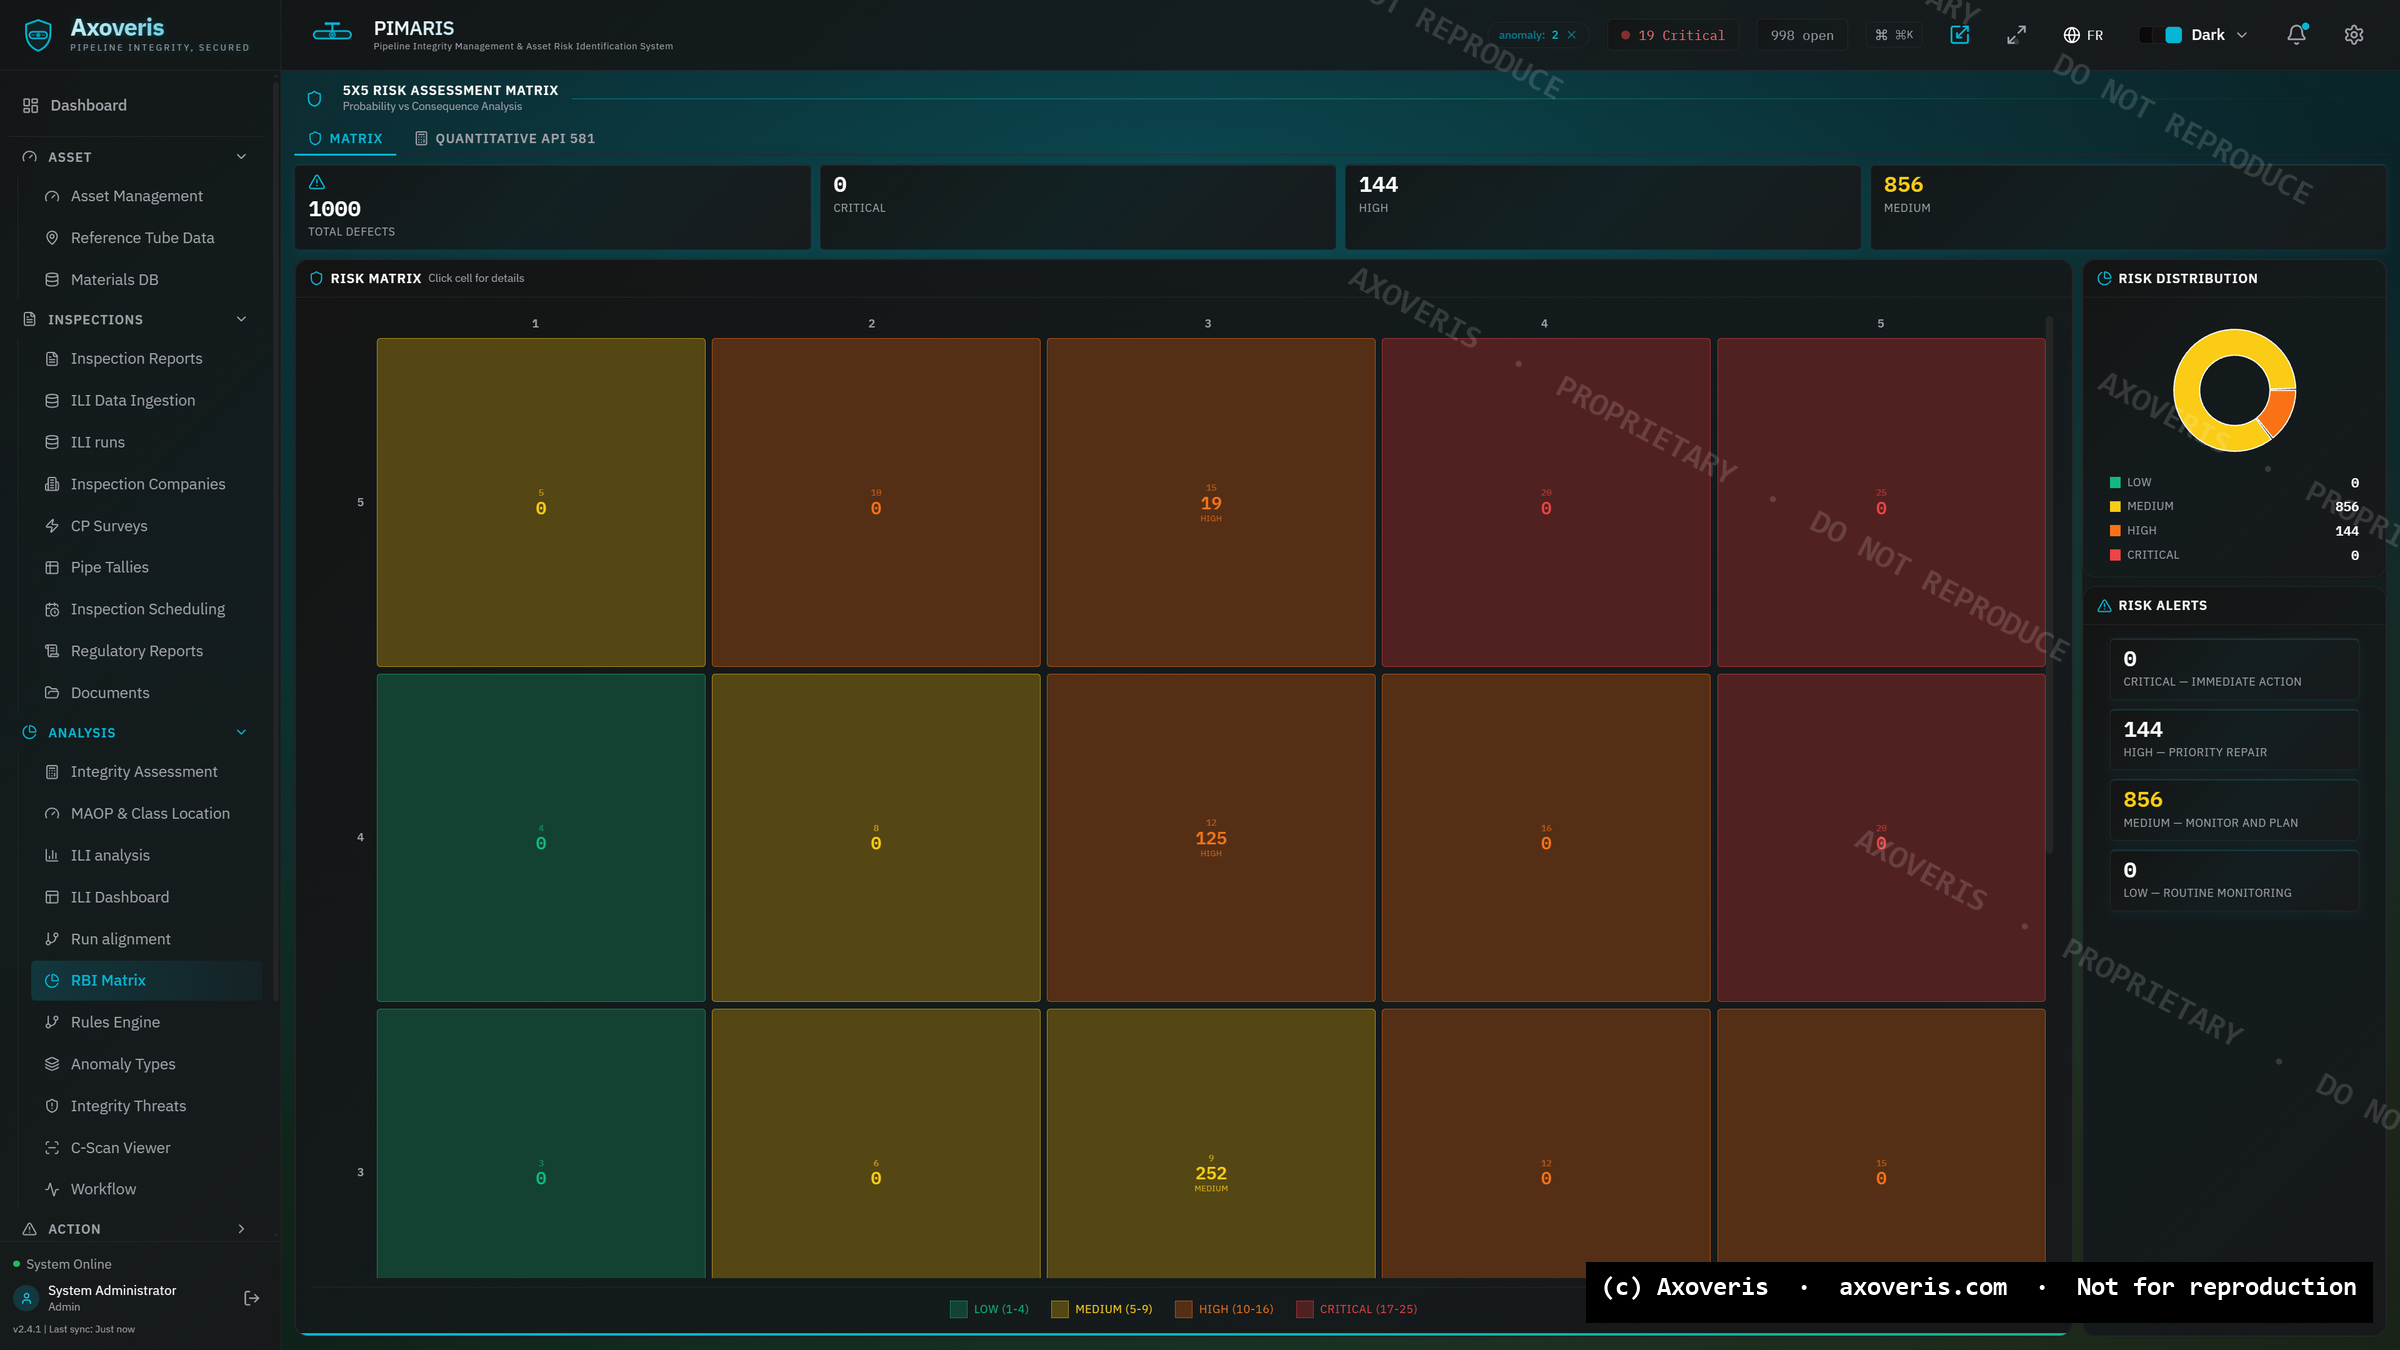This screenshot has width=2400, height=1350.
Task: Click the C-Scan Viewer scan icon
Action: [52, 1148]
